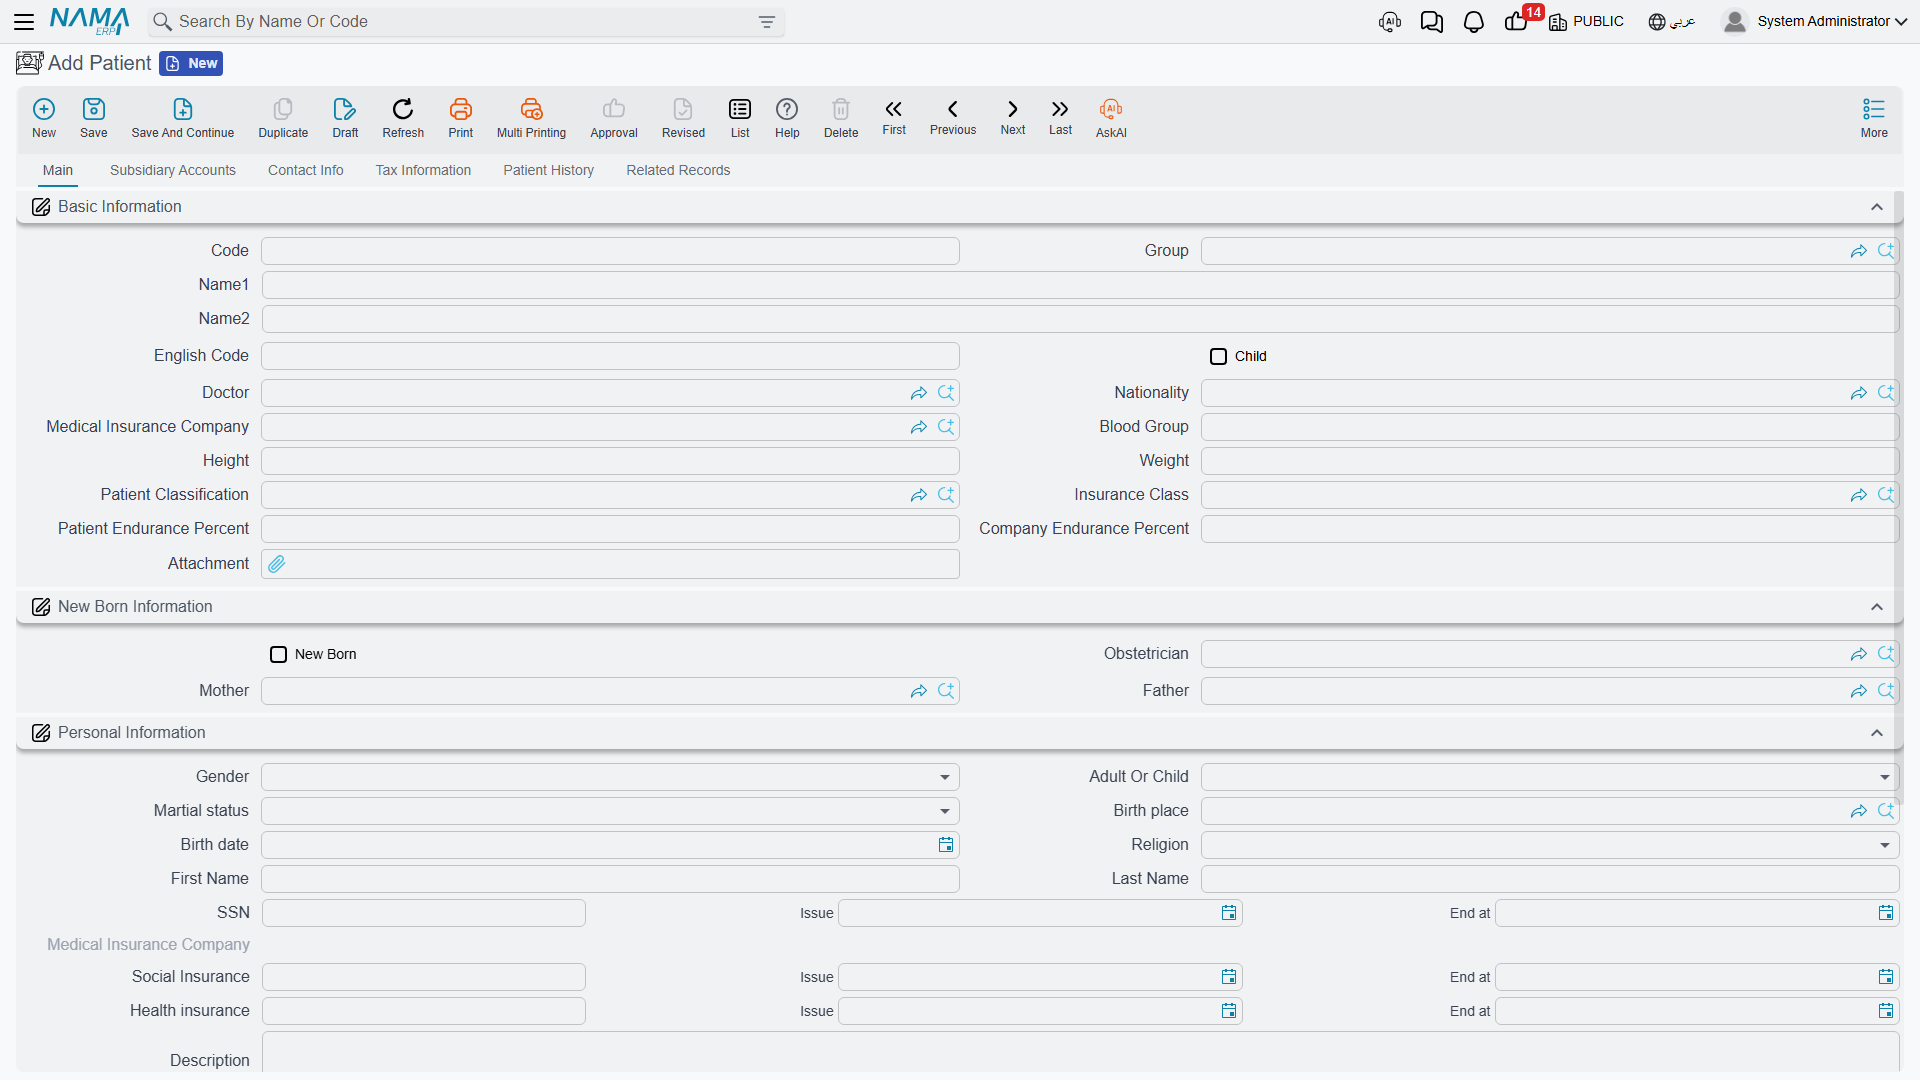1920x1080 pixels.
Task: Duplicate the current record
Action: (x=283, y=118)
